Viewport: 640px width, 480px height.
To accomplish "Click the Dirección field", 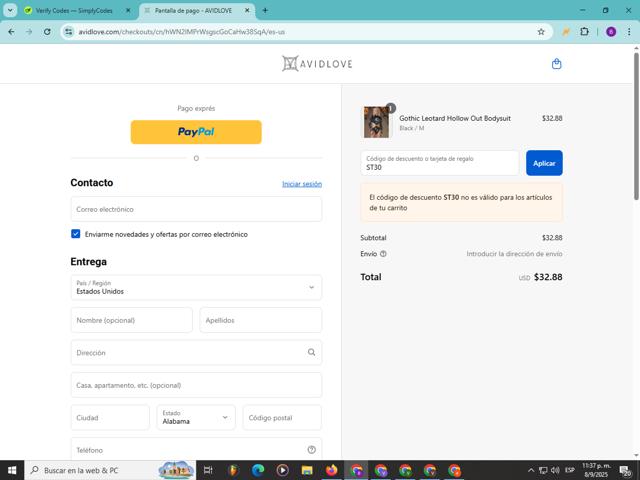I will (196, 352).
